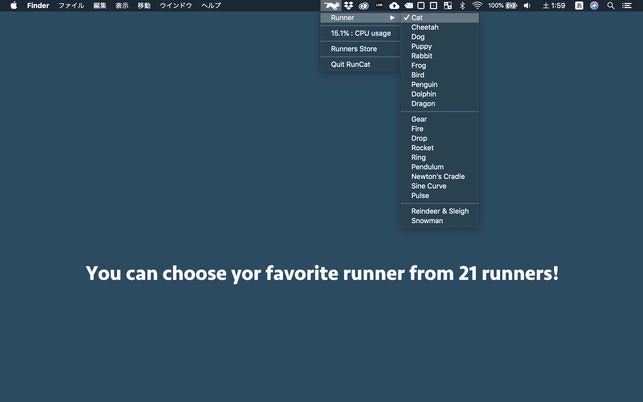Select the Fire runner
643x402 pixels.
440,128
